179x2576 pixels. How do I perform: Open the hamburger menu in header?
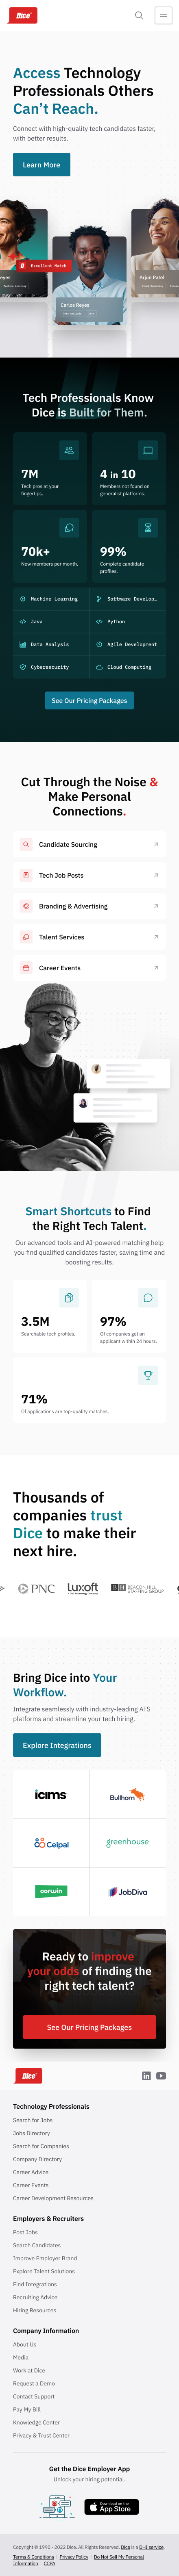tap(163, 15)
